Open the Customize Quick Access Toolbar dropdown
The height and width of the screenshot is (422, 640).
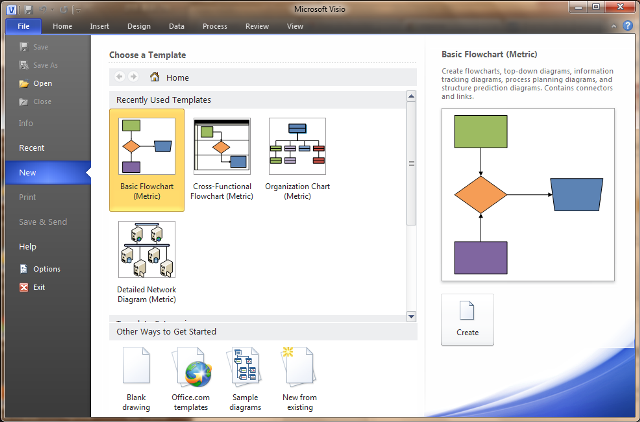click(x=79, y=9)
